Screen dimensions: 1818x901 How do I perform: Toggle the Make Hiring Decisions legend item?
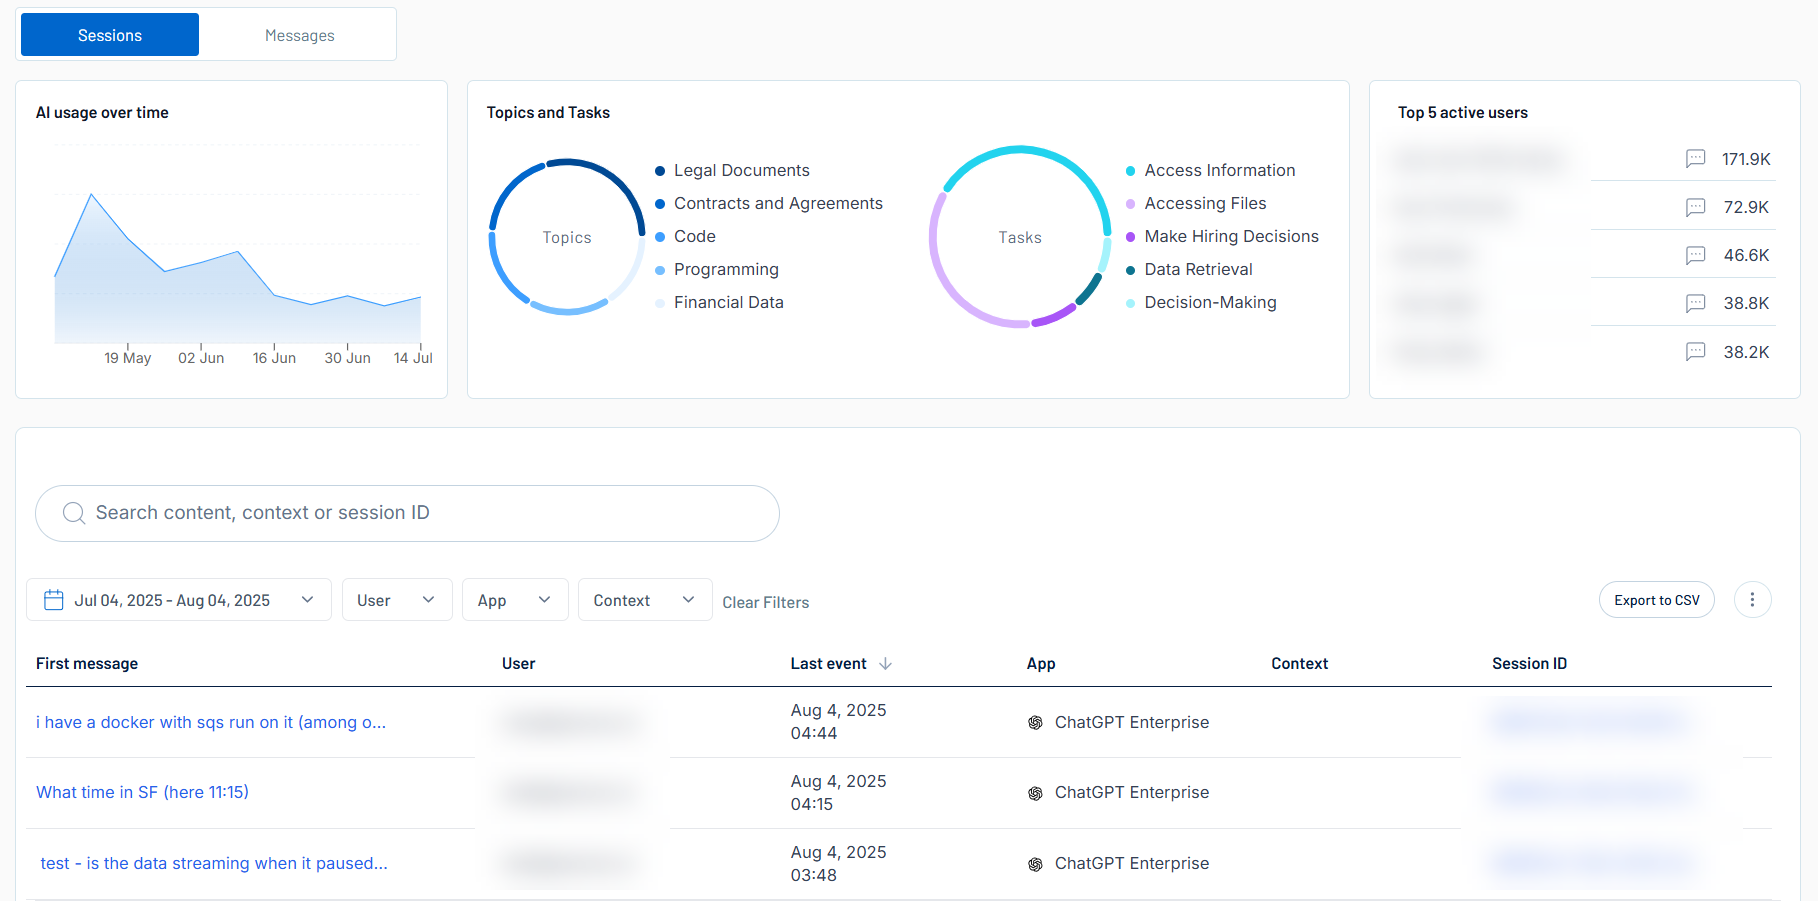1230,237
